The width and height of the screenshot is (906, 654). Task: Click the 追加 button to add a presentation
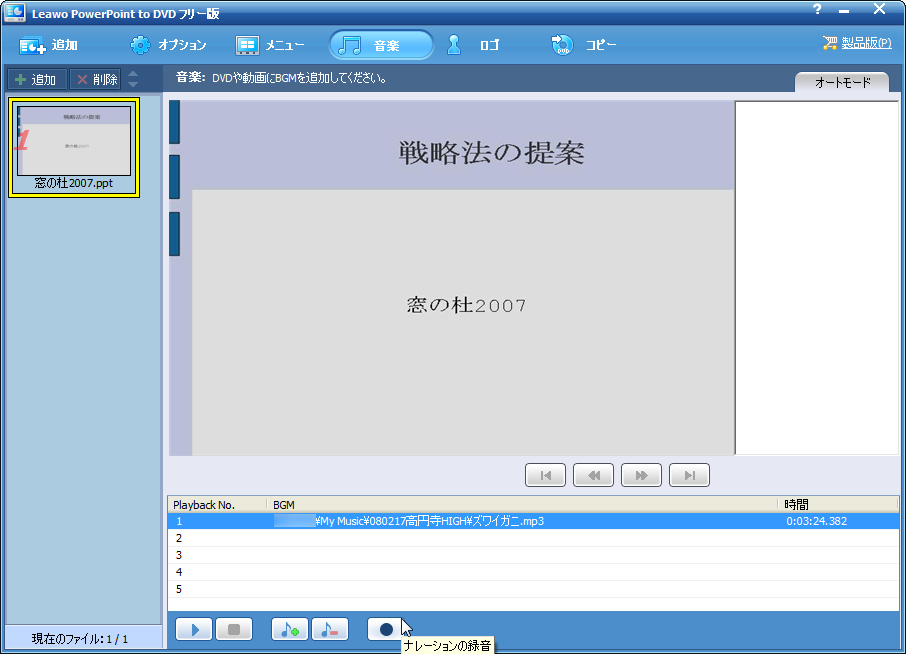[36, 78]
